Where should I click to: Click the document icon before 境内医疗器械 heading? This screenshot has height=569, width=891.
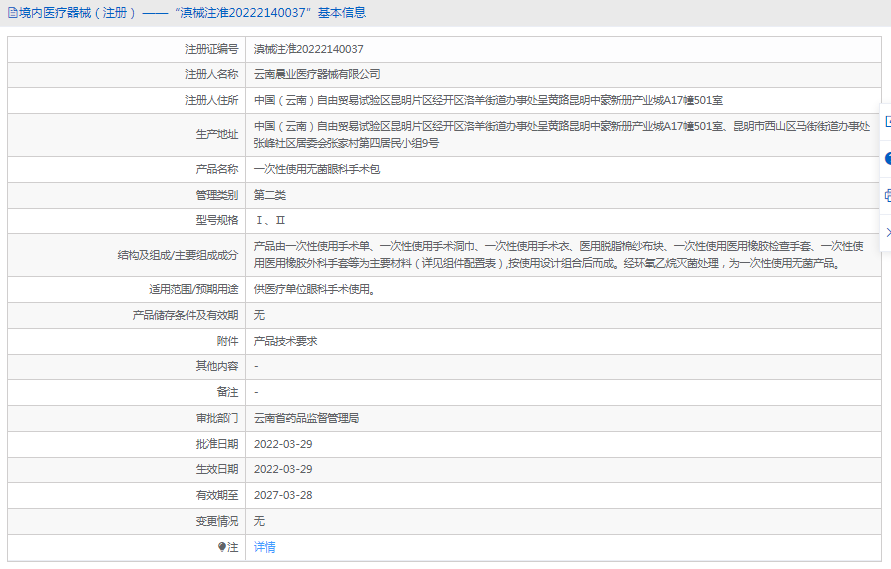[x=12, y=13]
